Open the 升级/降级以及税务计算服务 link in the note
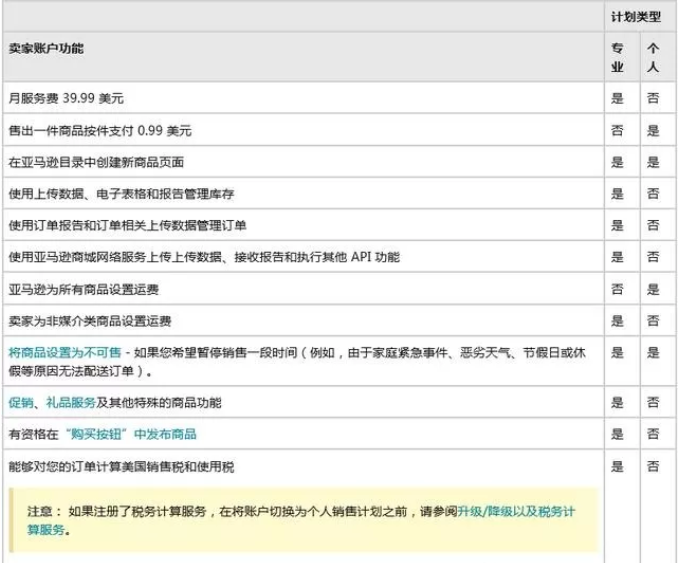This screenshot has height=563, width=681. (x=301, y=520)
